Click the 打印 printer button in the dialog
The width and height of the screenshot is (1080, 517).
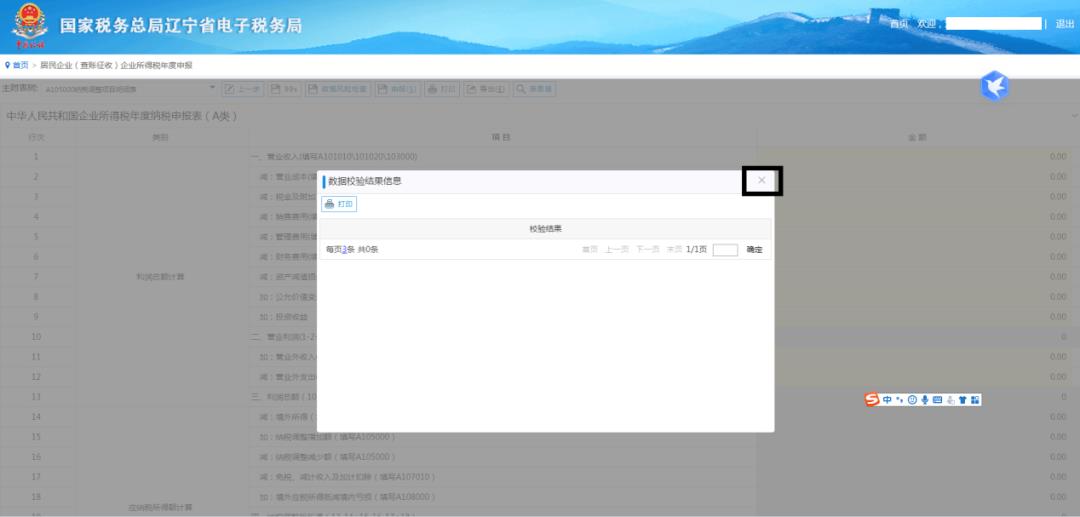coord(339,204)
